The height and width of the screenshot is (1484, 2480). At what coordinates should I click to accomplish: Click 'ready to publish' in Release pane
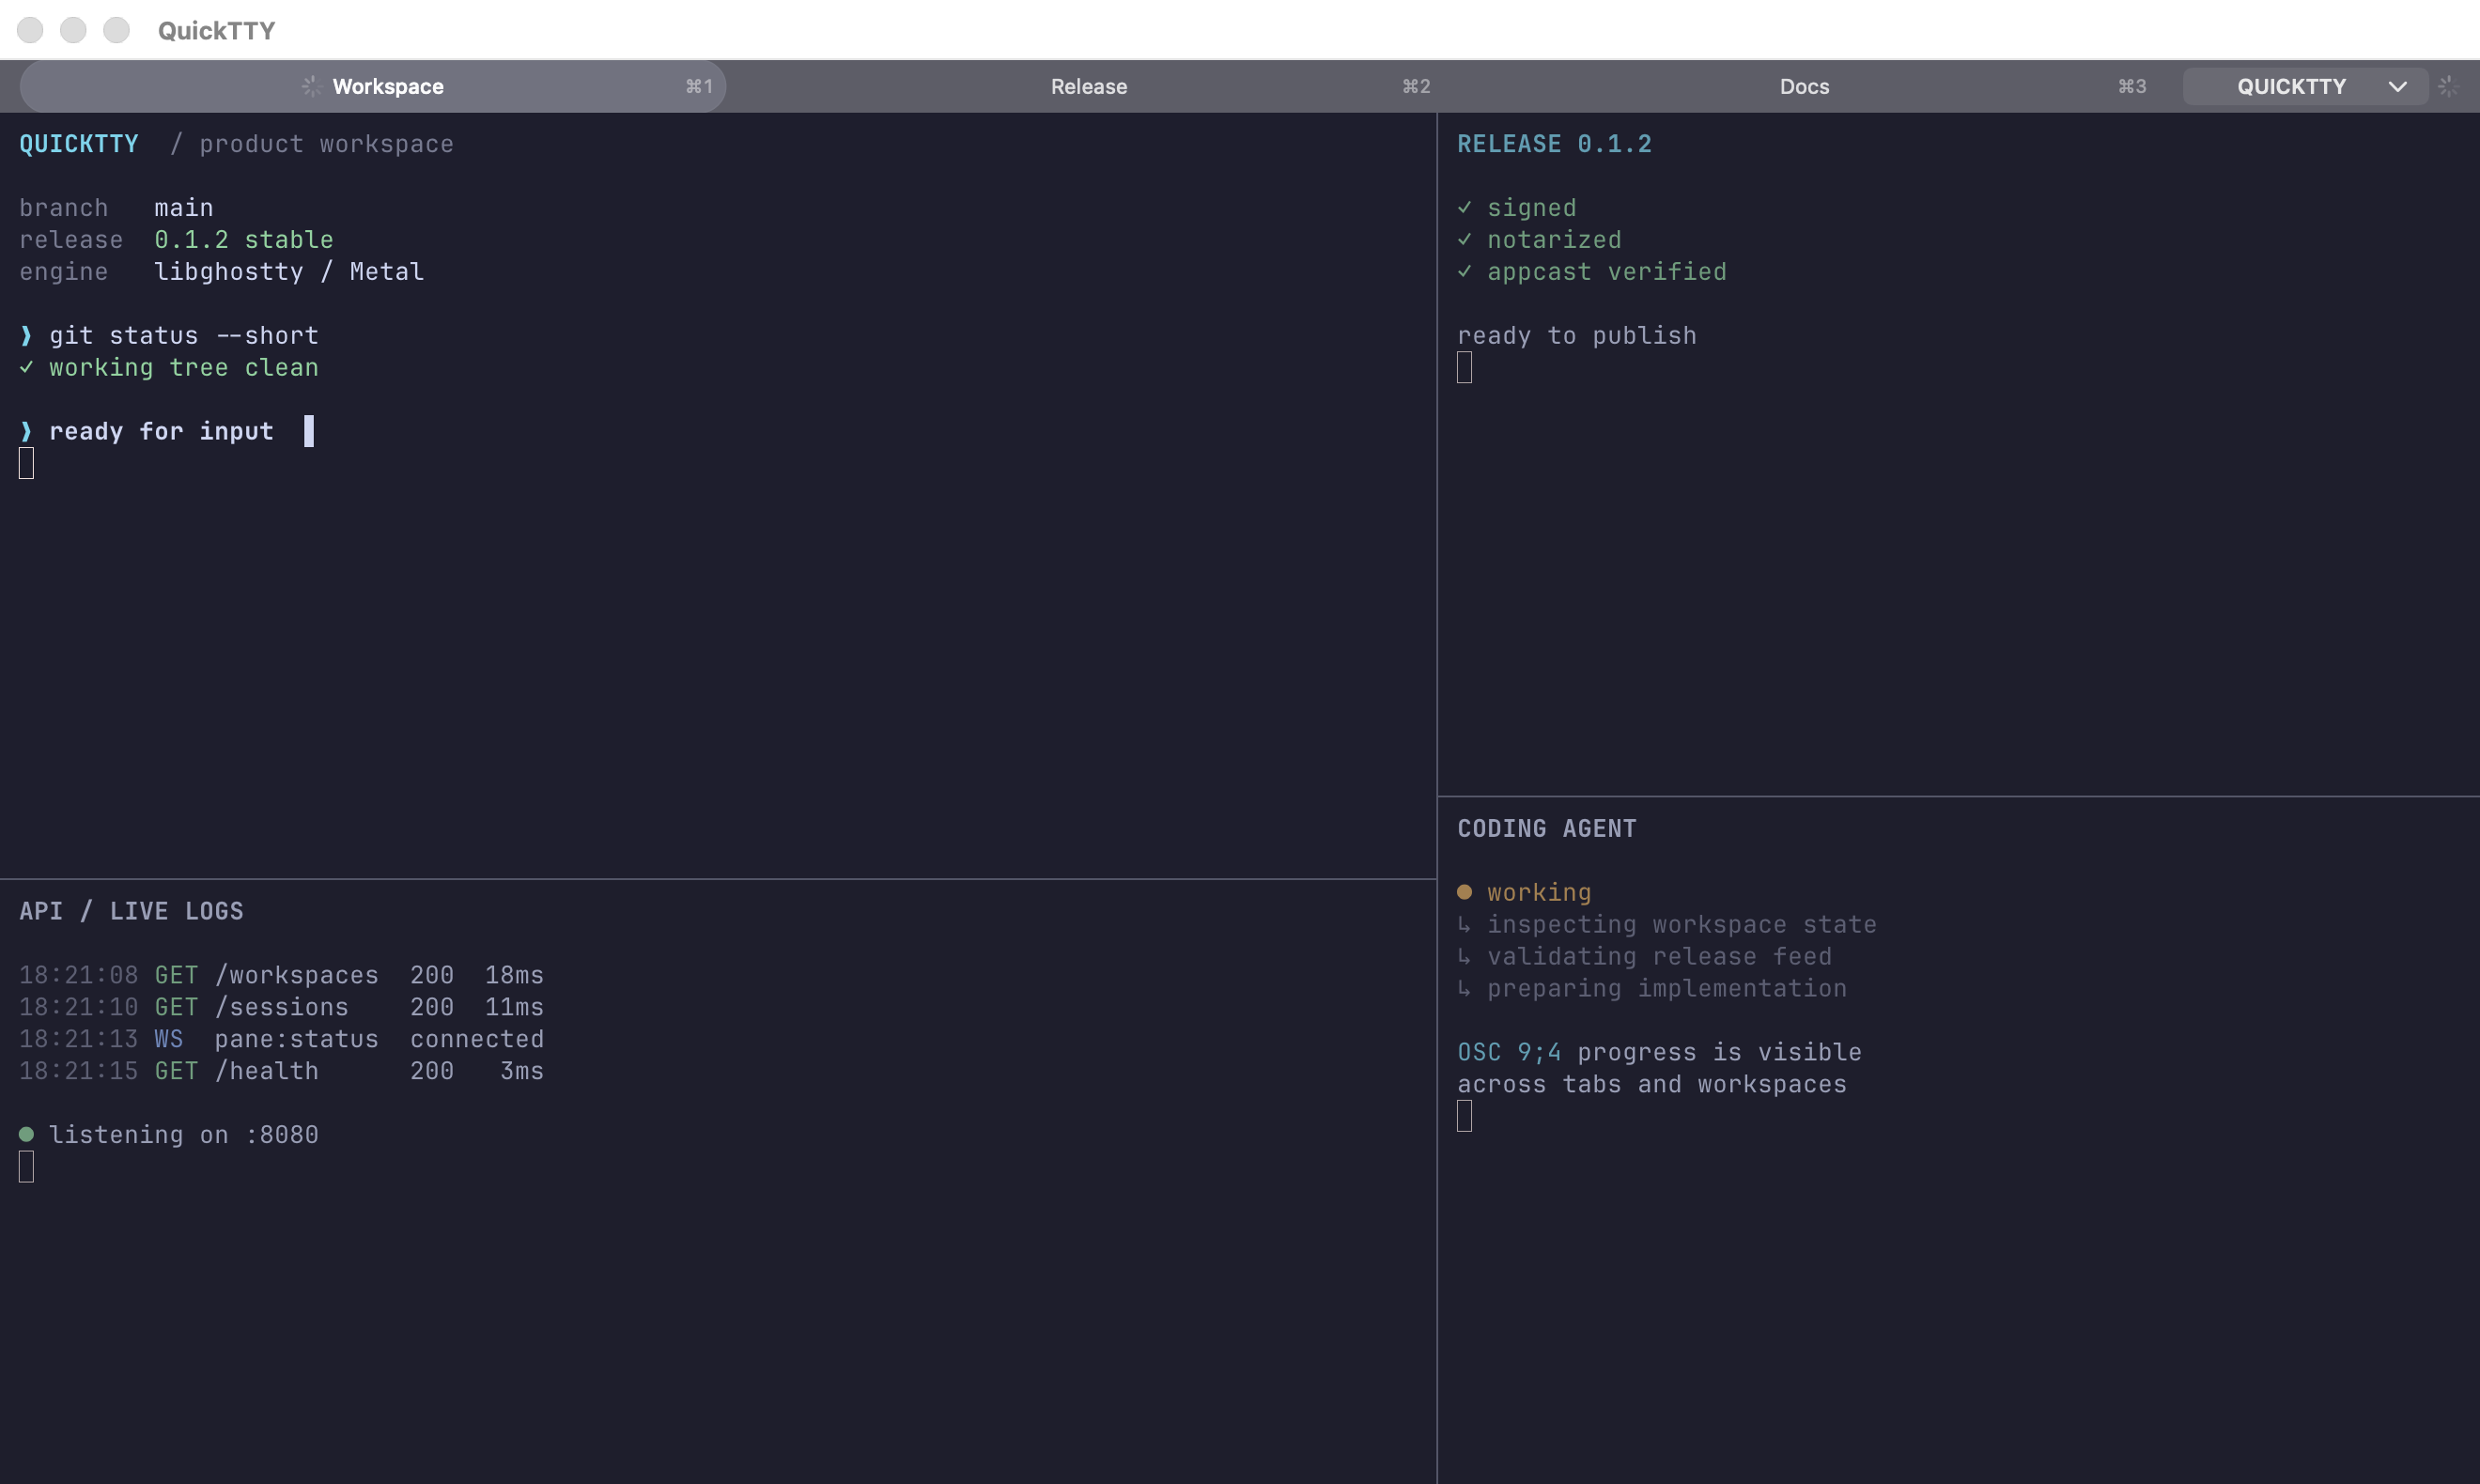click(x=1577, y=336)
